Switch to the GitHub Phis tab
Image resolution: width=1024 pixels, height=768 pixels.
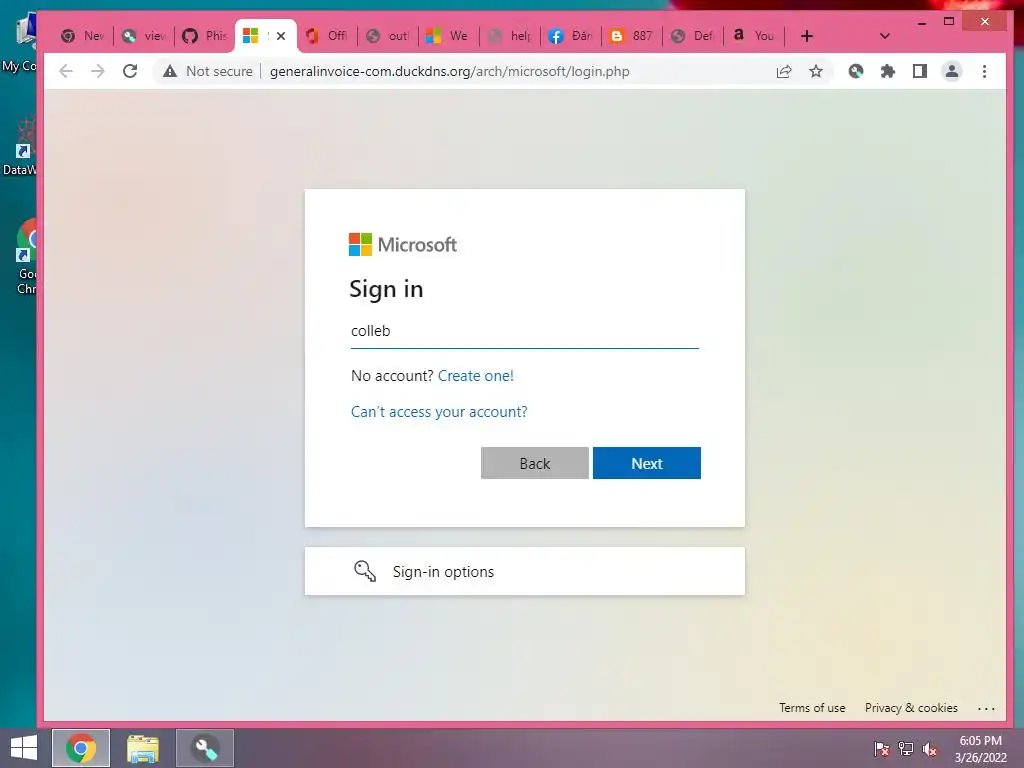tap(204, 36)
